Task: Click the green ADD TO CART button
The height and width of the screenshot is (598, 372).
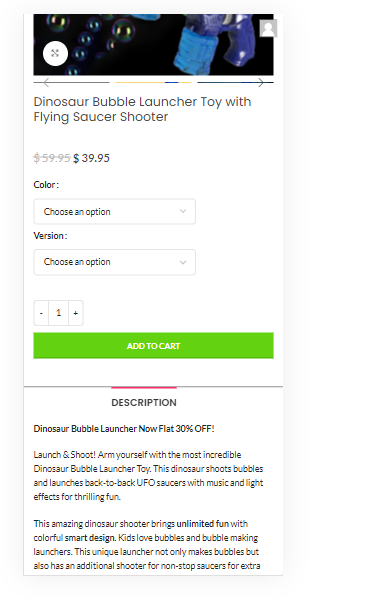Action: pyautogui.click(x=153, y=346)
